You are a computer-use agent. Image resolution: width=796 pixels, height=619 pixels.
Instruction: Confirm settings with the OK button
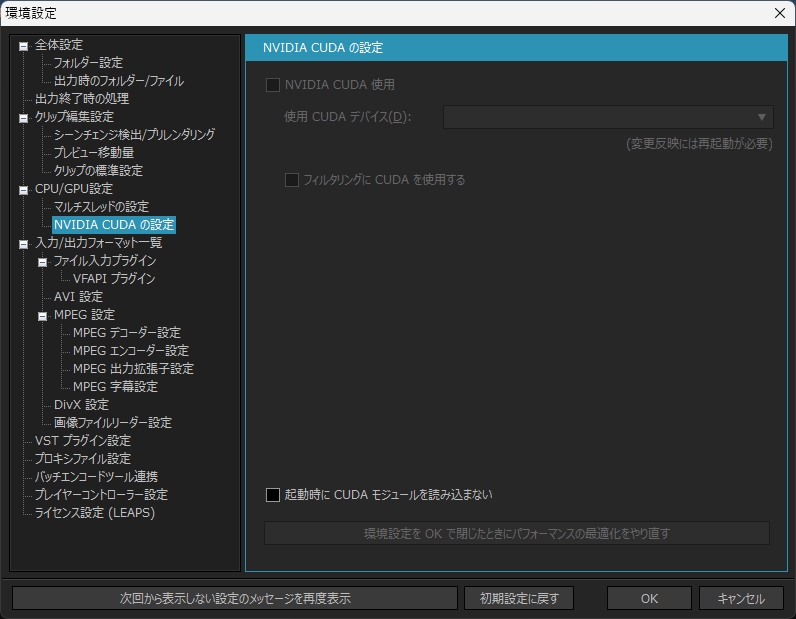[x=649, y=598]
